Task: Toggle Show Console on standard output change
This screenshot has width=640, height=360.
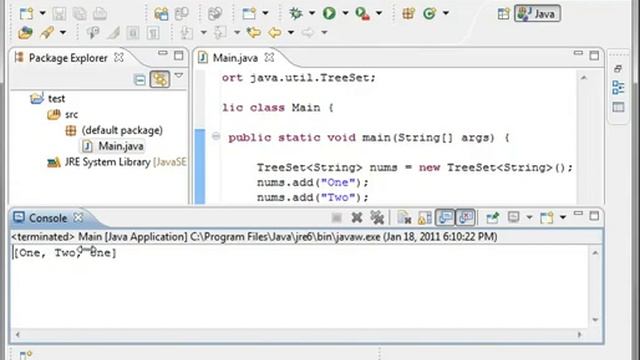Action: point(445,217)
